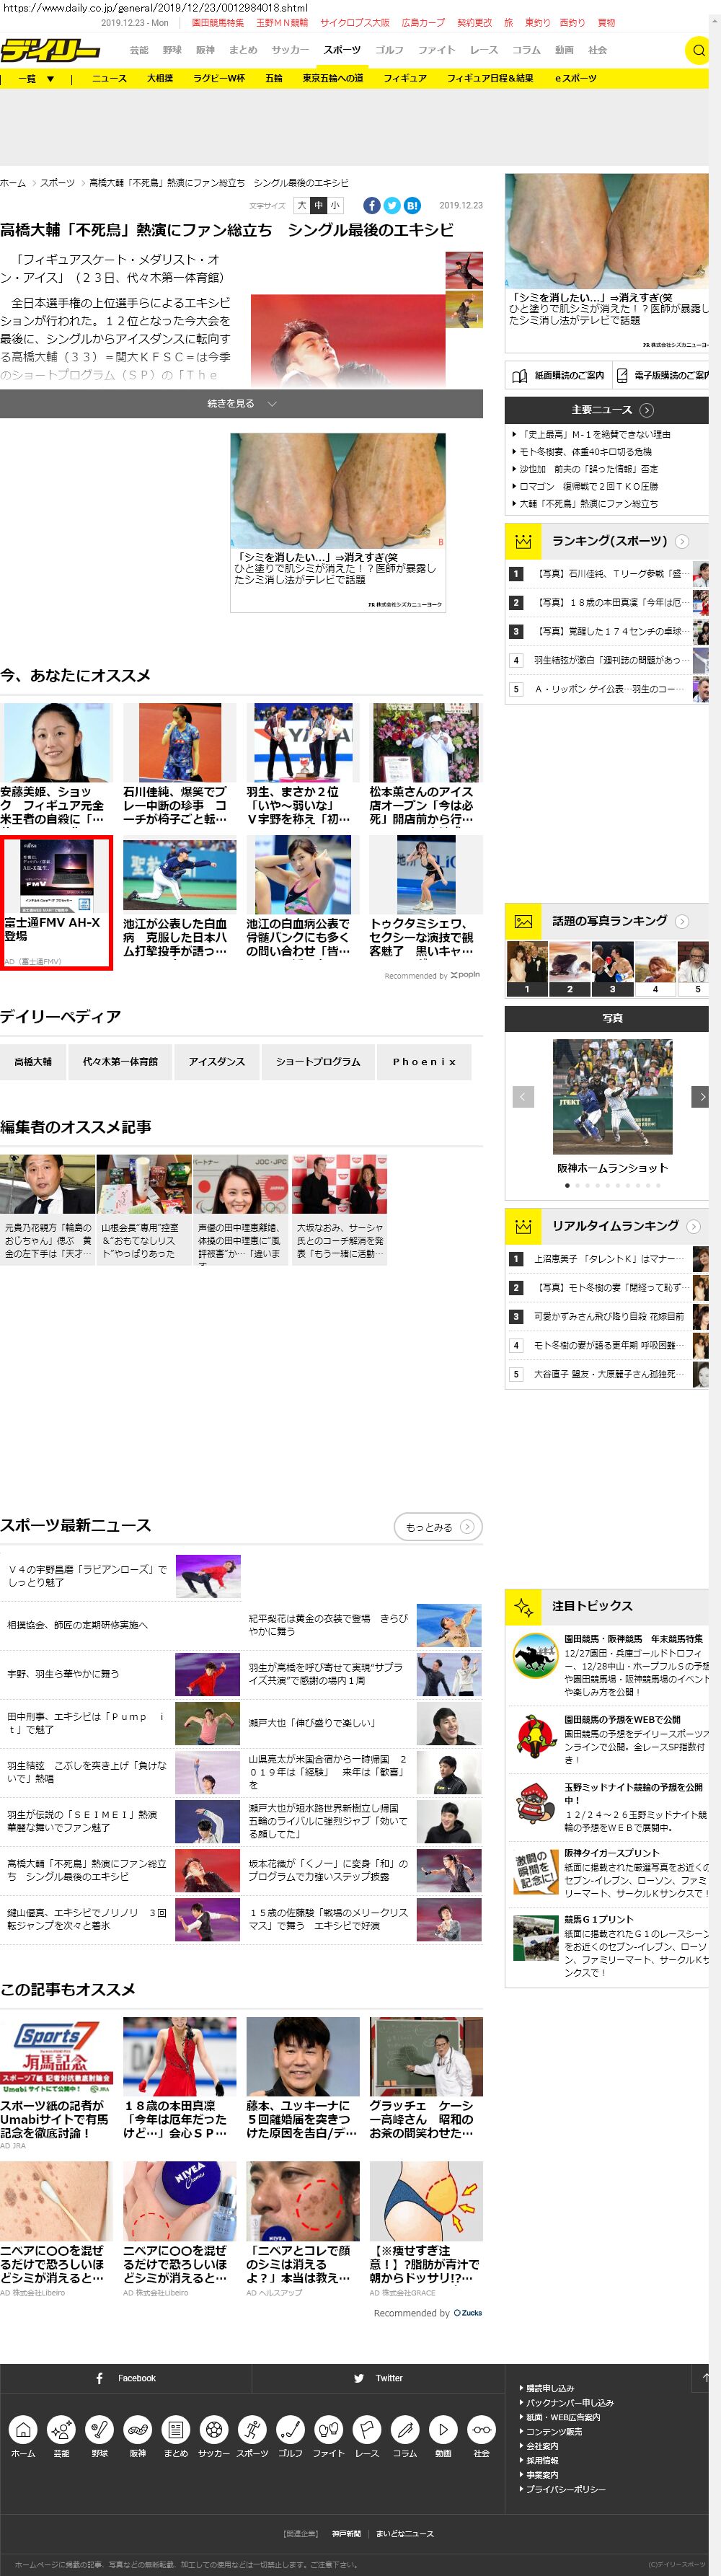Open the 一覧 dropdown in yellow bar

point(36,78)
